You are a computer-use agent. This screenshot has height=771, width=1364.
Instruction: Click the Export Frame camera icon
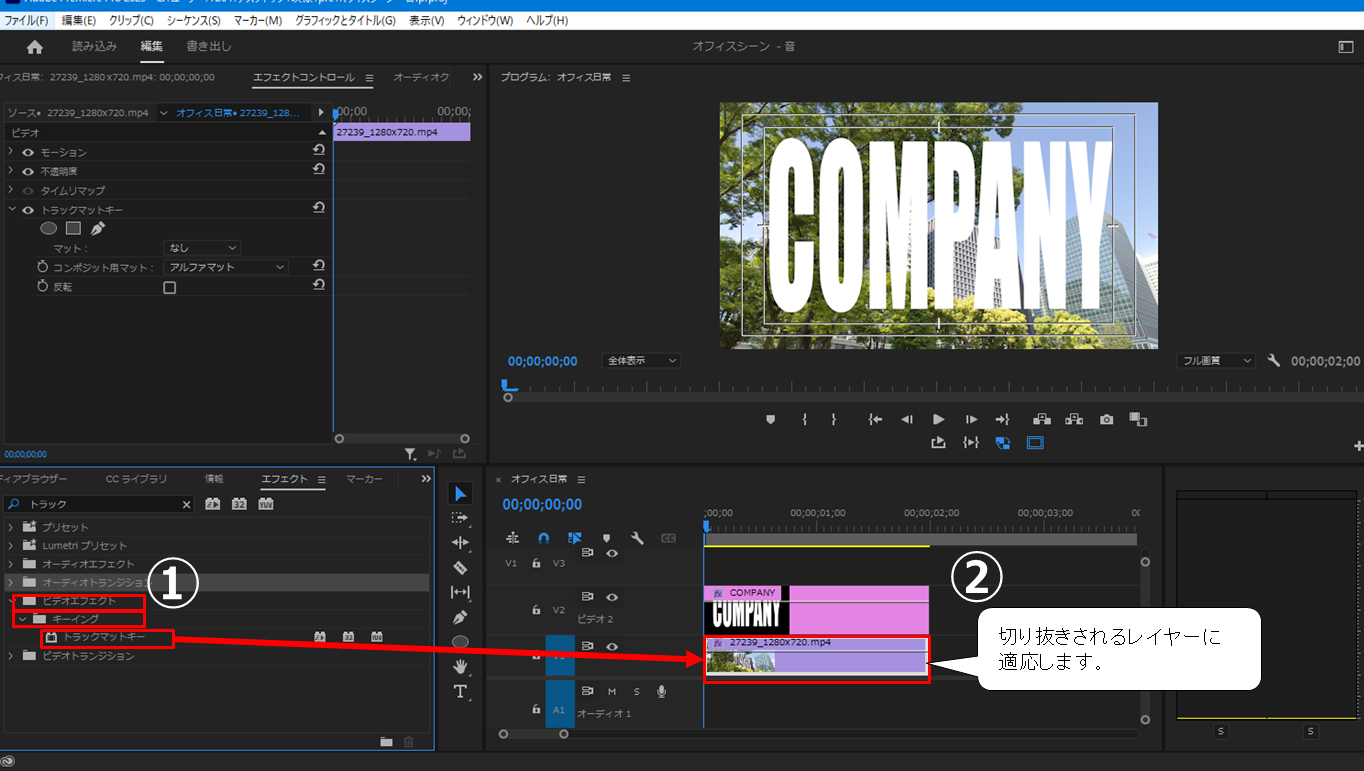pyautogui.click(x=1106, y=420)
